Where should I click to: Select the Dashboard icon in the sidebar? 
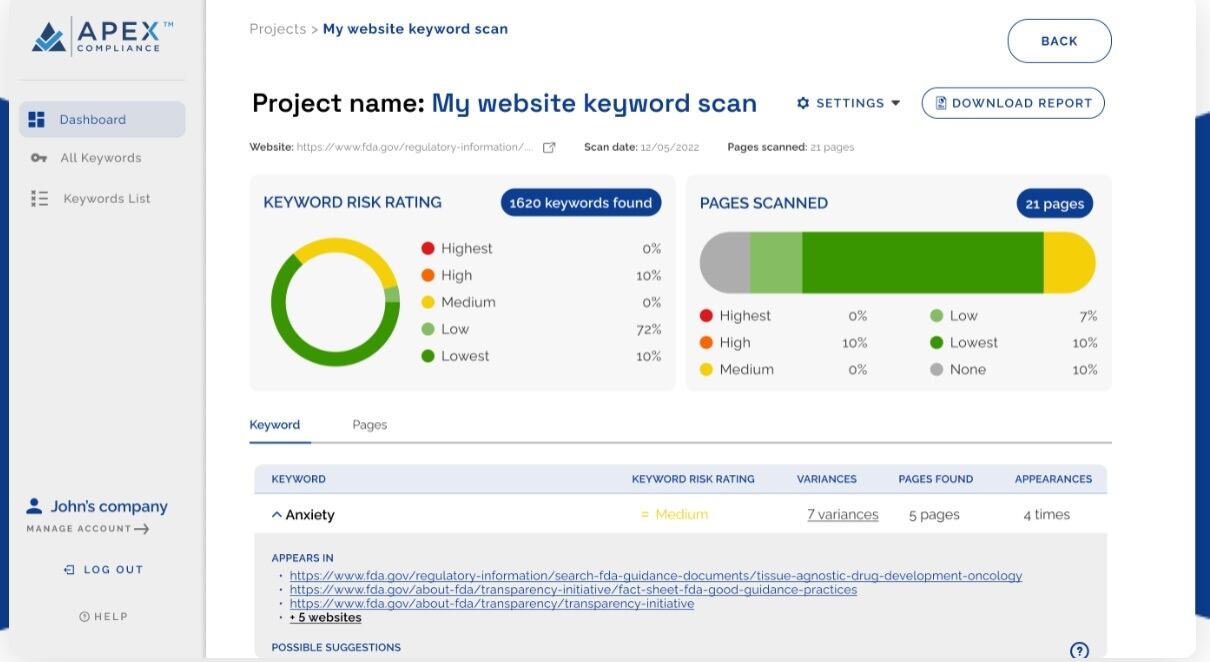point(38,118)
